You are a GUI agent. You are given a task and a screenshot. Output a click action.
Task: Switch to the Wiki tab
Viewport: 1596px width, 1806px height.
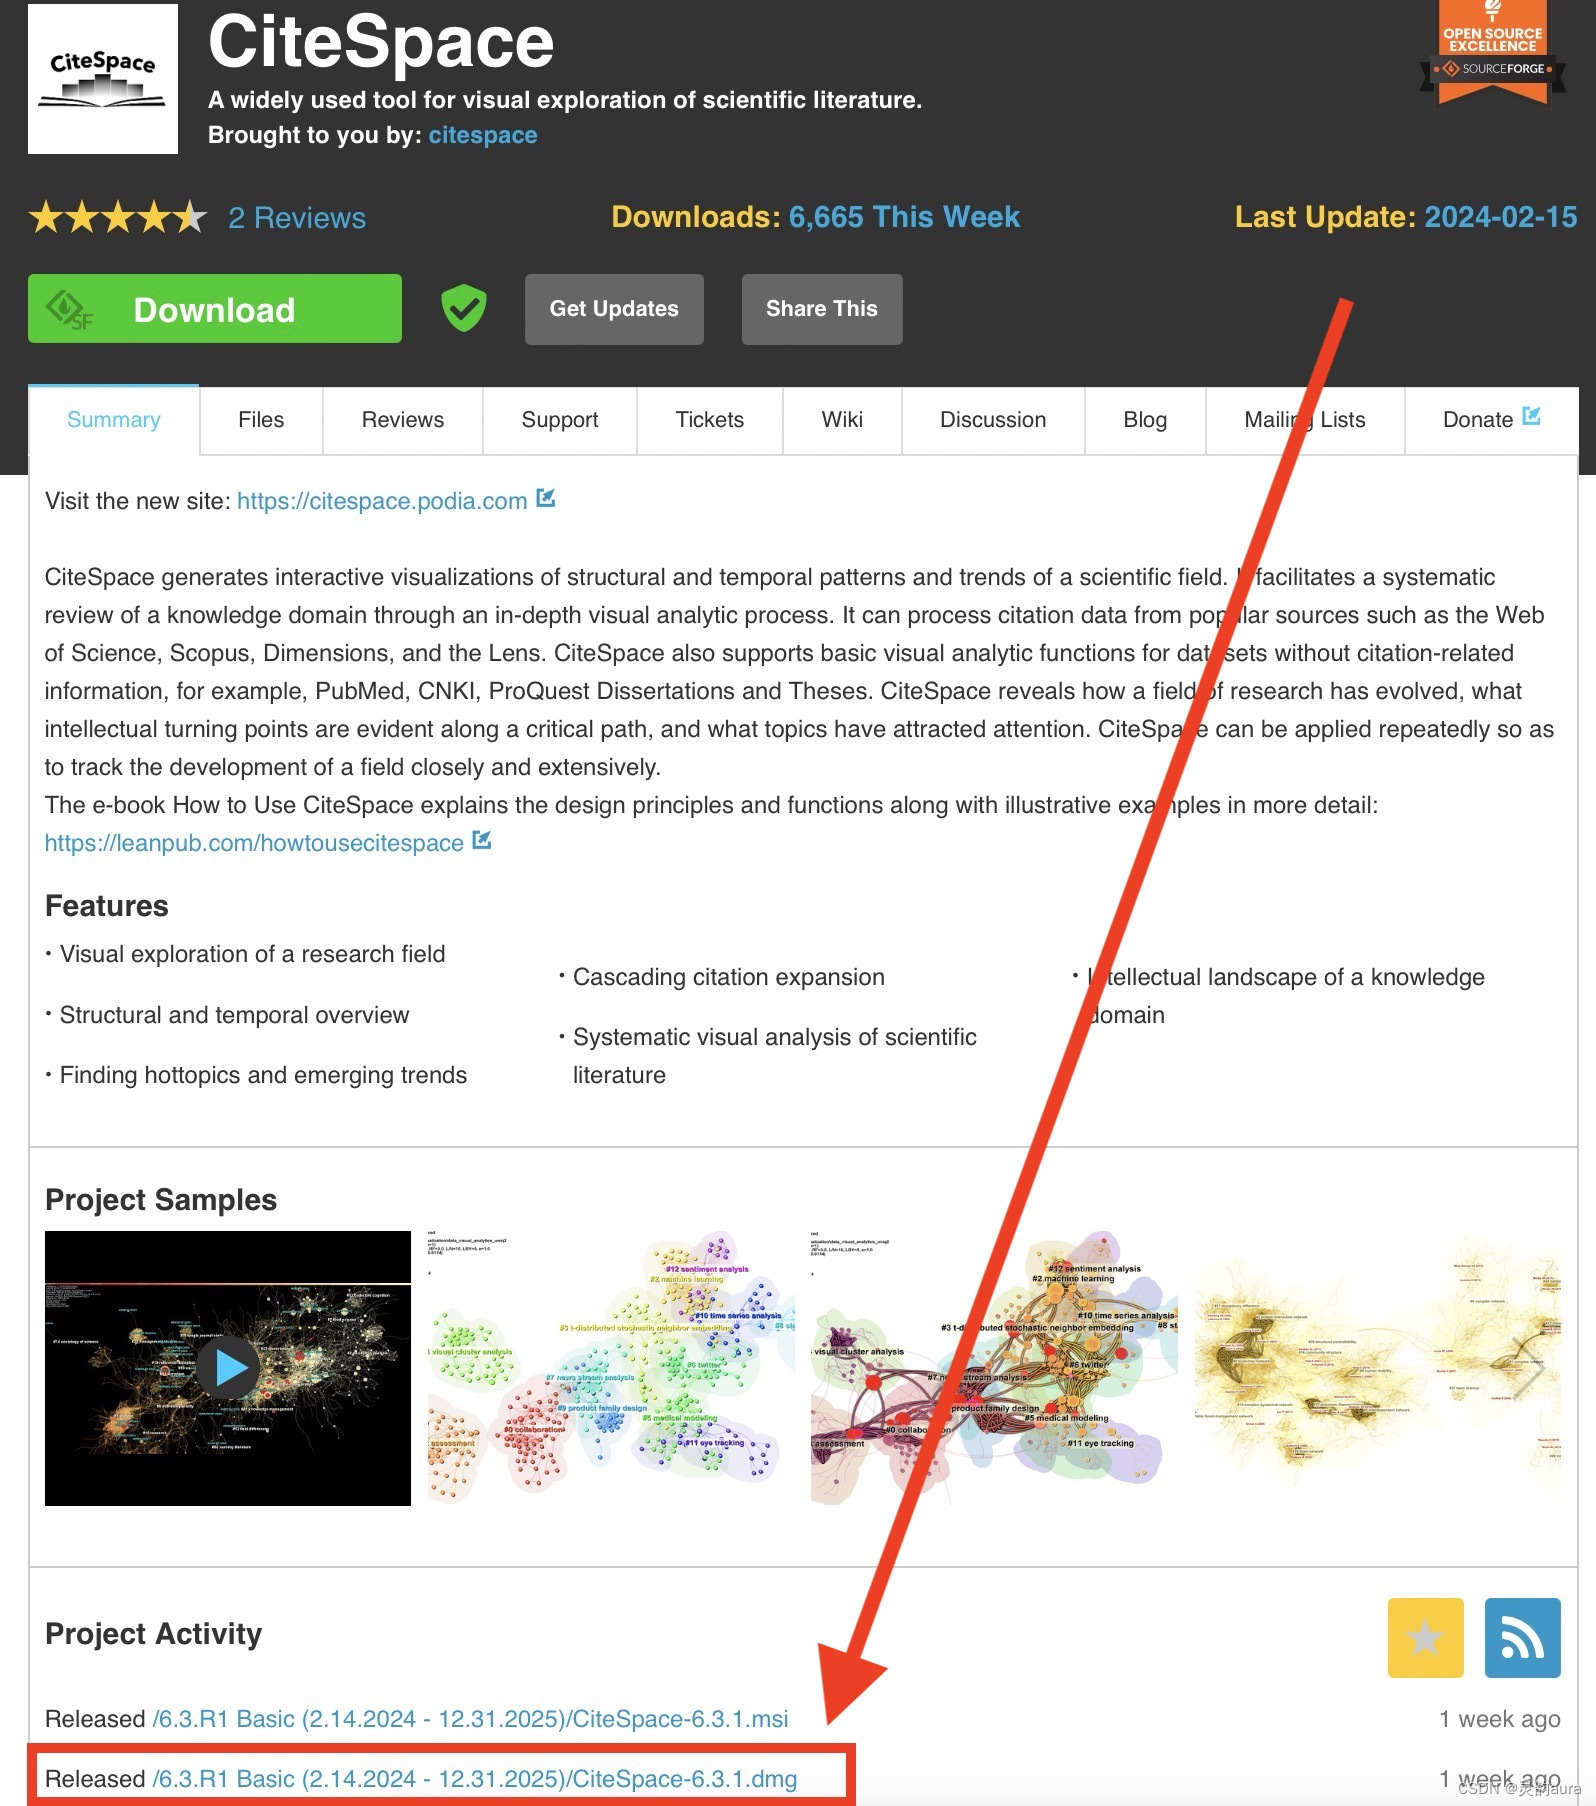tap(842, 420)
